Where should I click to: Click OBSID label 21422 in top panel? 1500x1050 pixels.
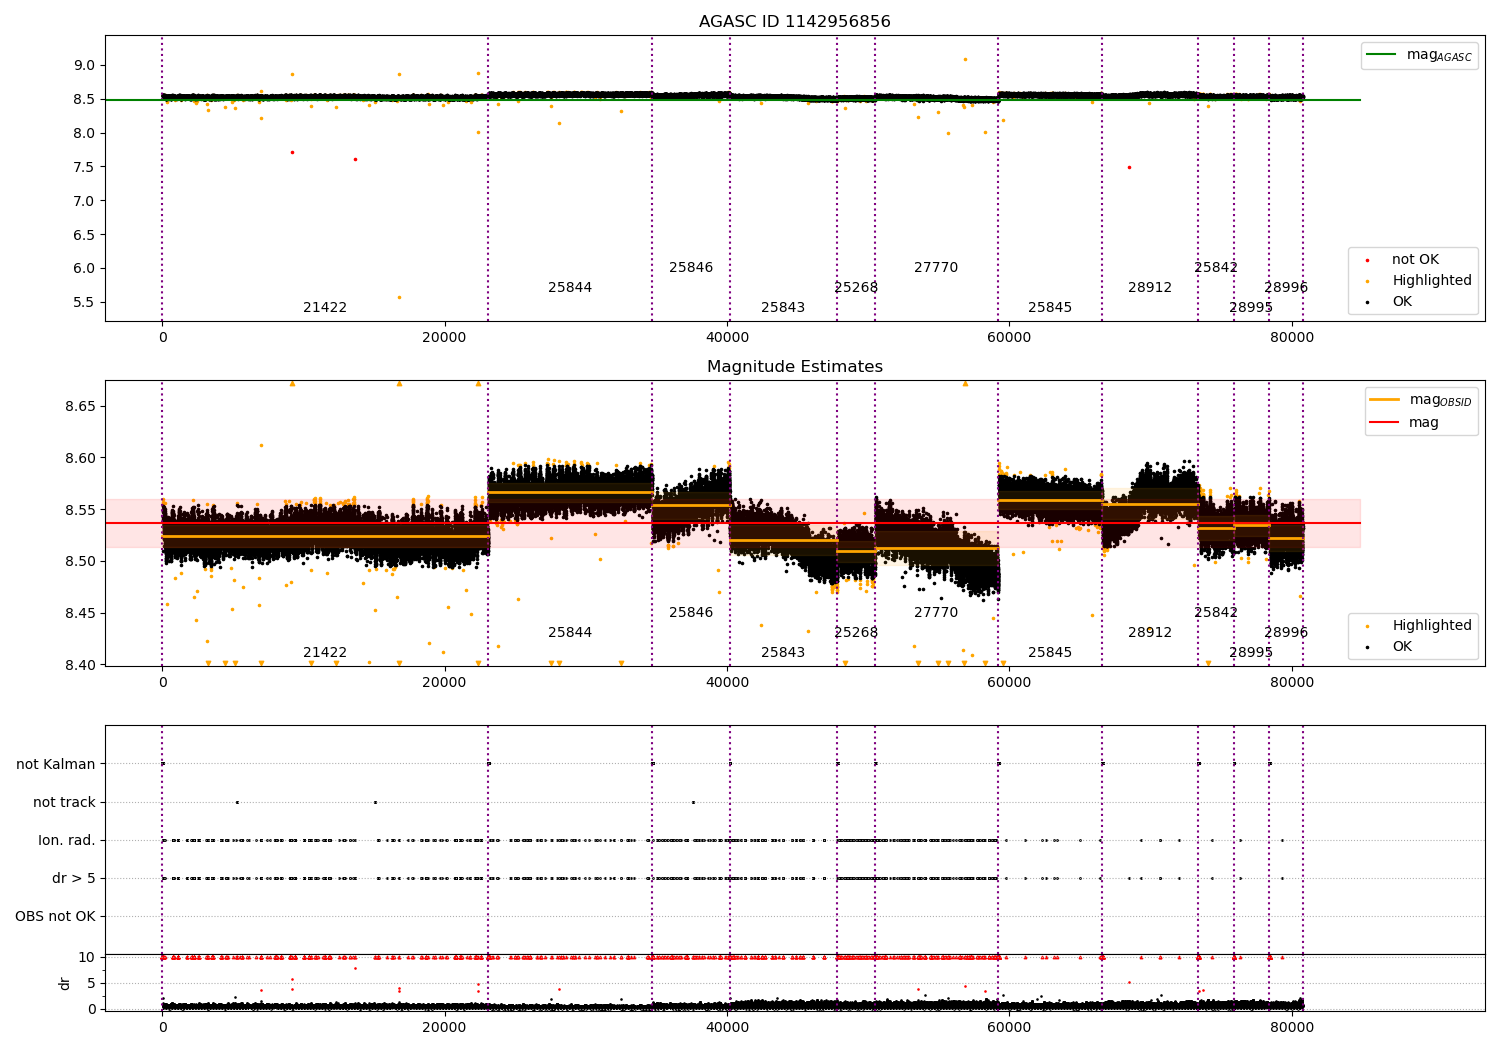325,308
